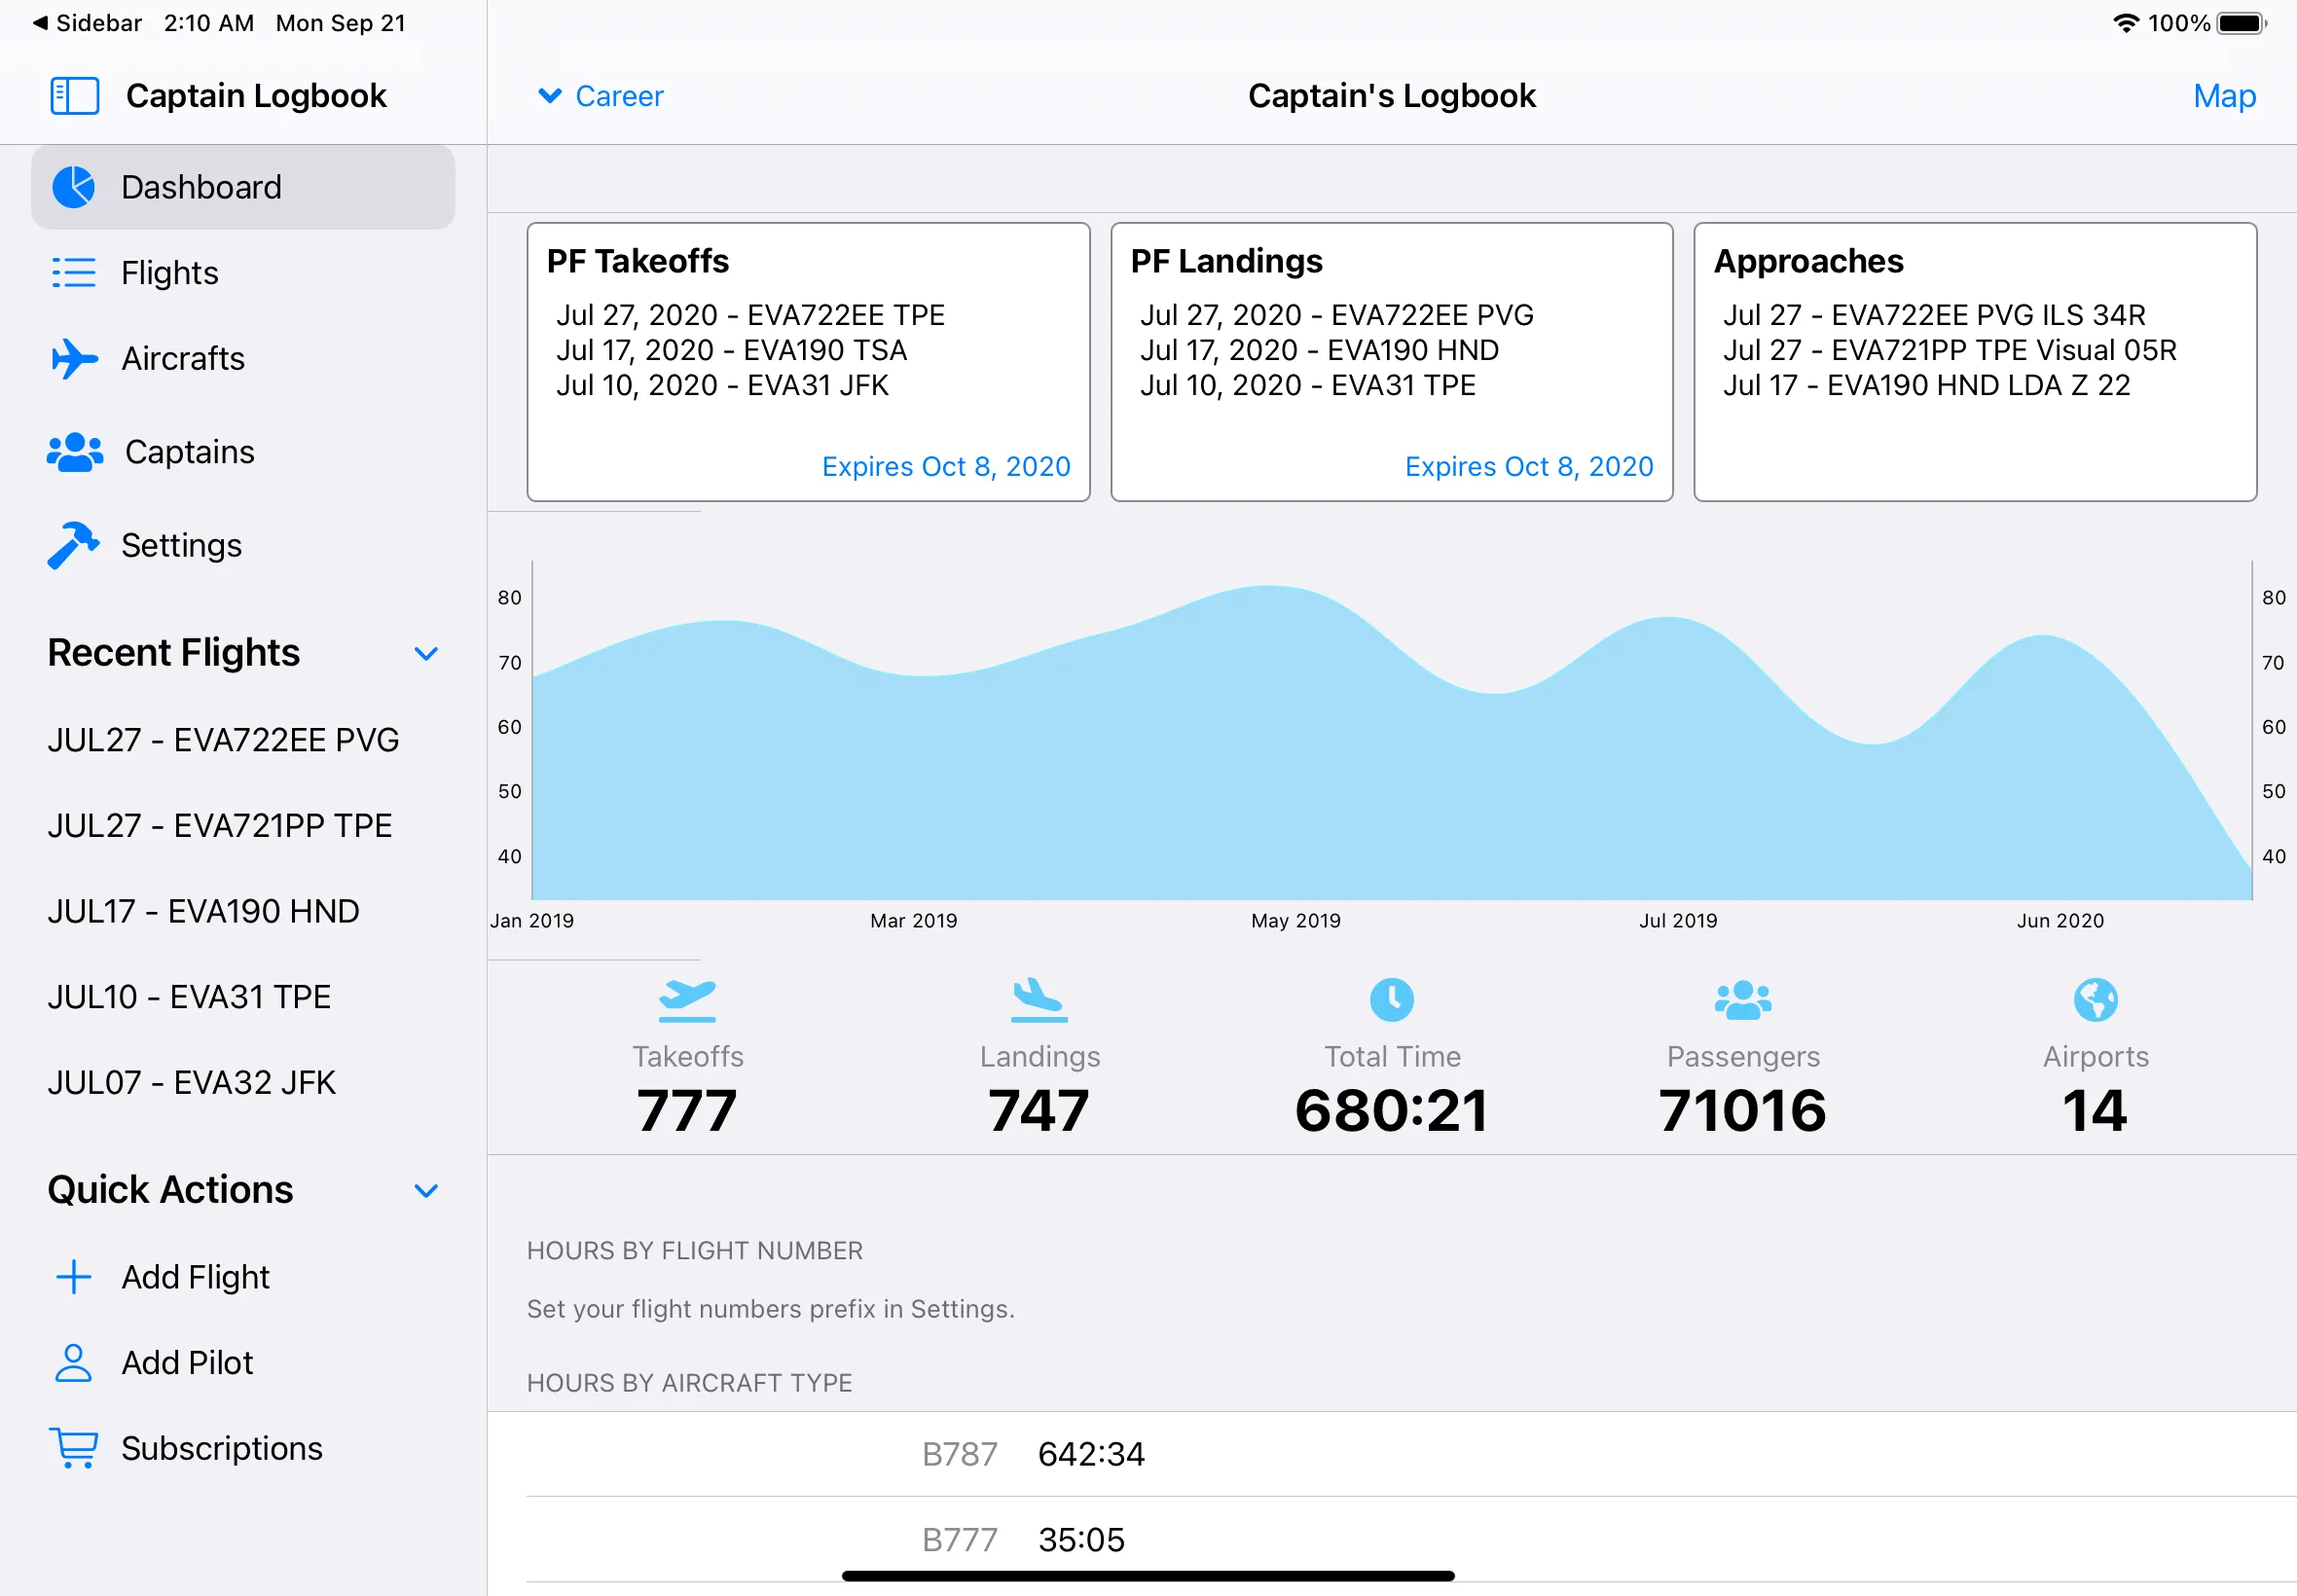
Task: Toggle the sidebar panel icon
Action: 74,96
